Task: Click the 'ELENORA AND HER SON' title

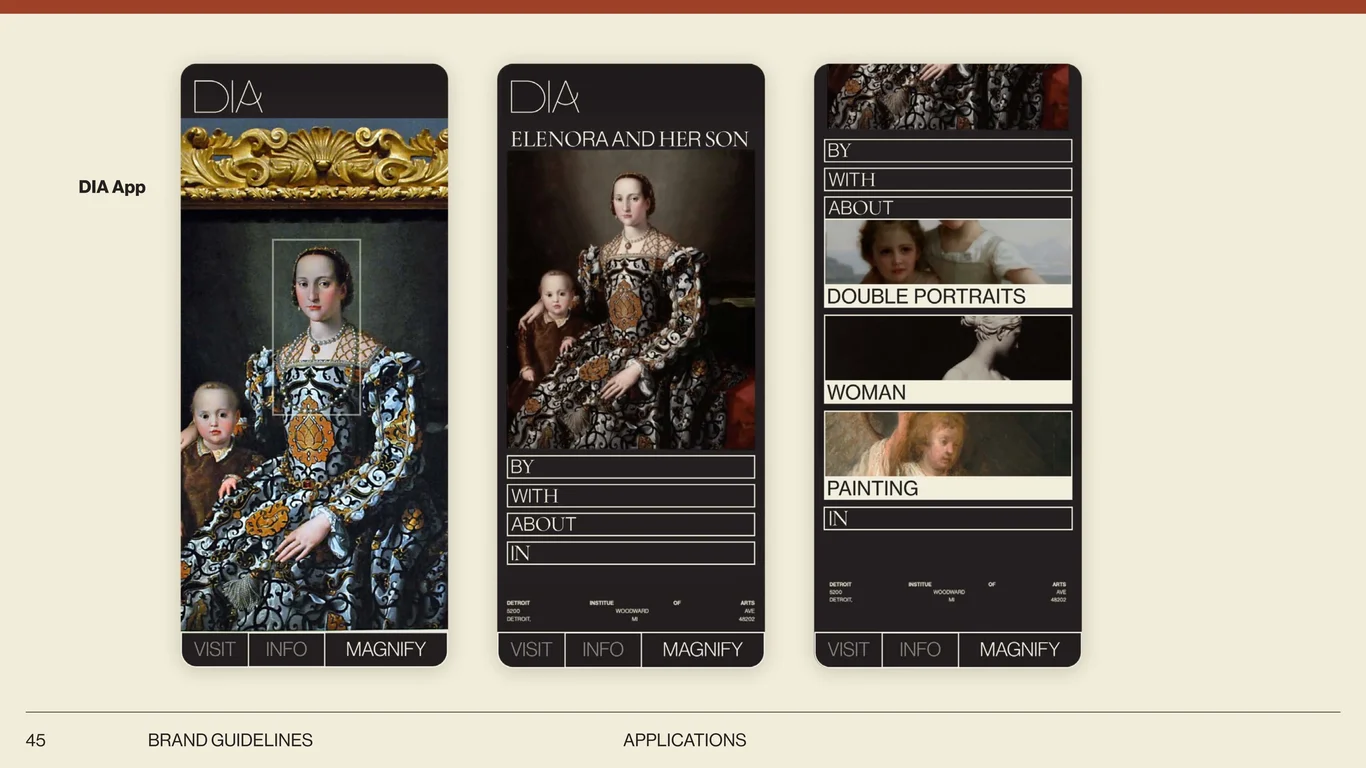Action: coord(630,140)
